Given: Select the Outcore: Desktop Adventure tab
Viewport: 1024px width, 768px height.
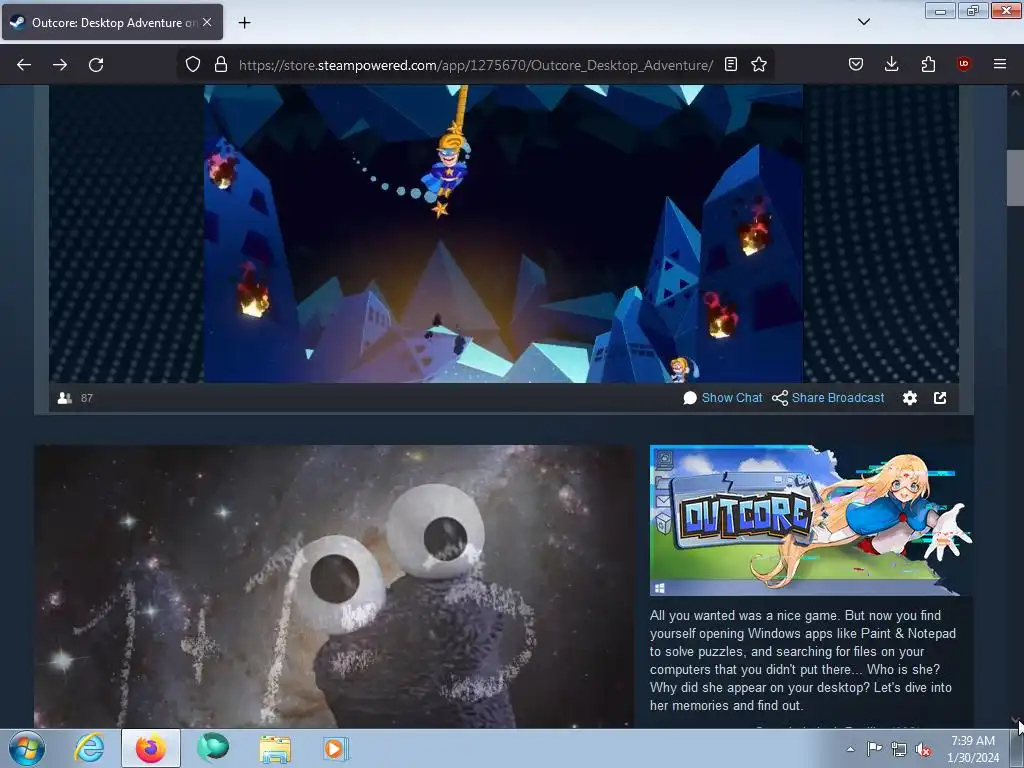Looking at the screenshot, I should pyautogui.click(x=112, y=22).
